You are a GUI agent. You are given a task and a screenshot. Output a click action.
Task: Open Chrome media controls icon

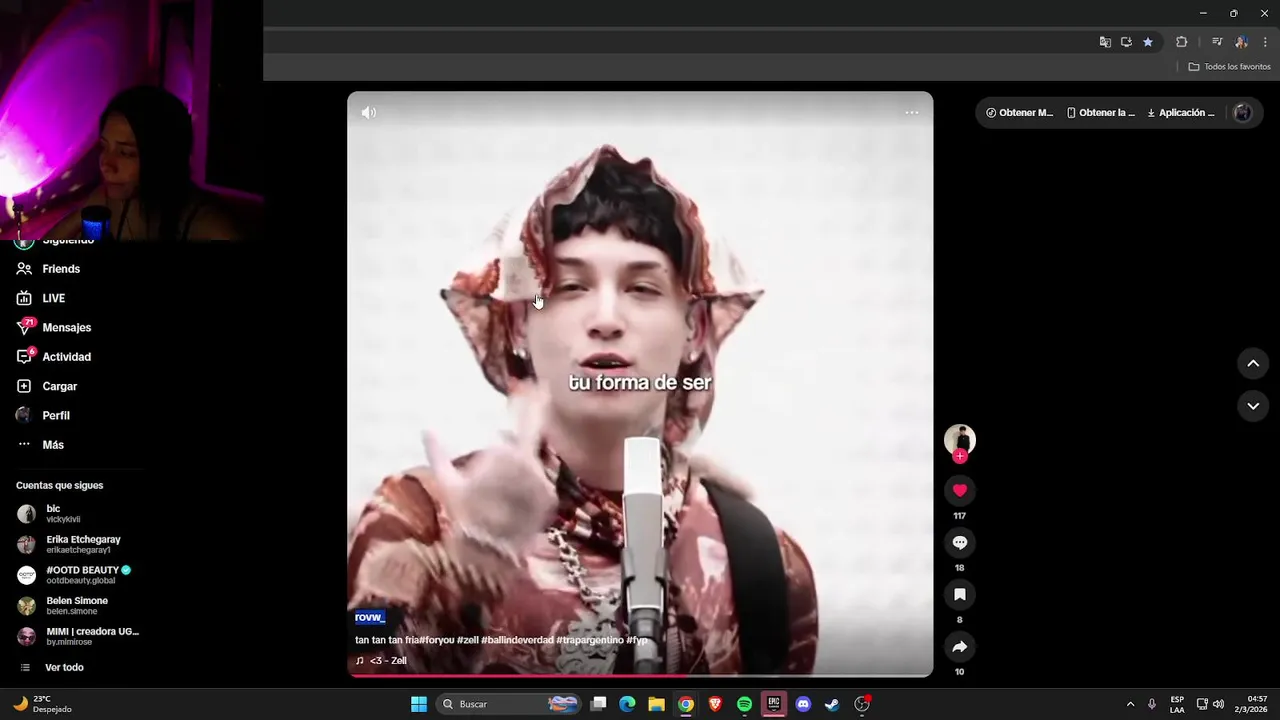click(x=1217, y=42)
